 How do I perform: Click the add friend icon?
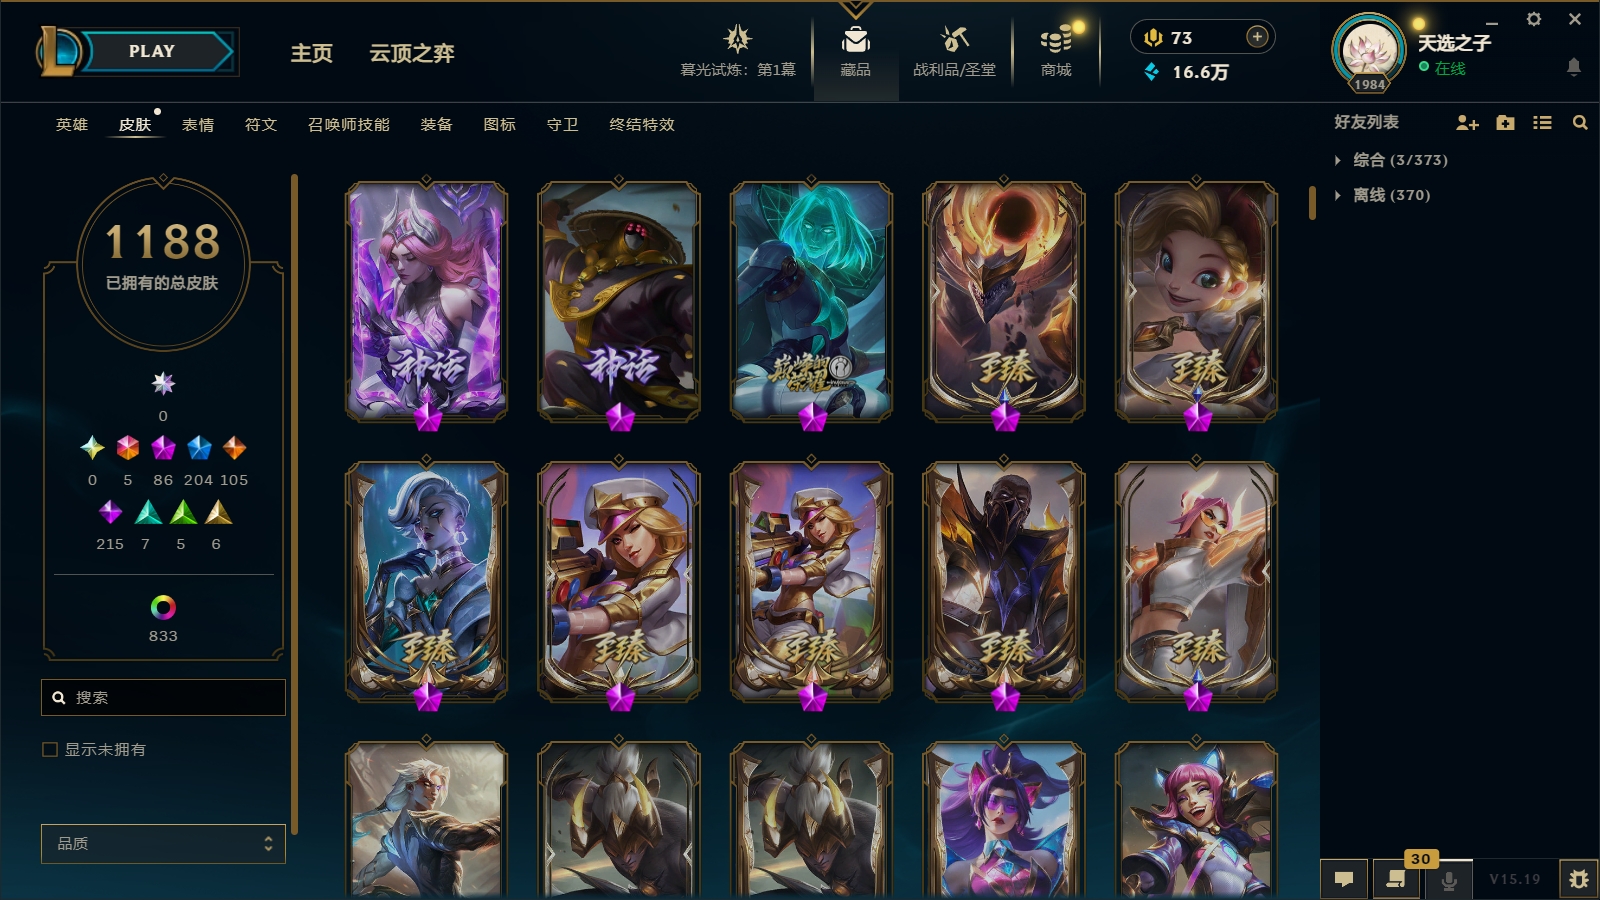[x=1467, y=122]
